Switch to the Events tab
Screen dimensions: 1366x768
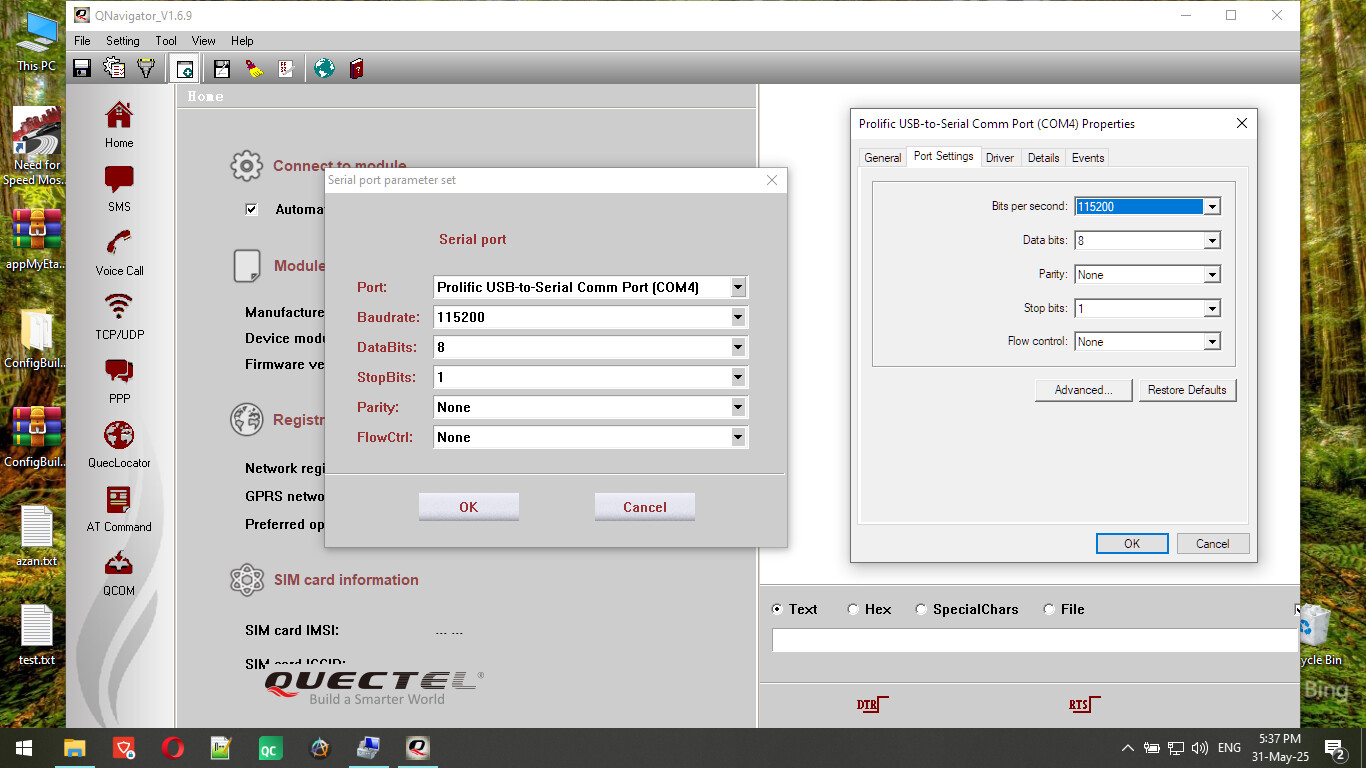click(x=1088, y=158)
